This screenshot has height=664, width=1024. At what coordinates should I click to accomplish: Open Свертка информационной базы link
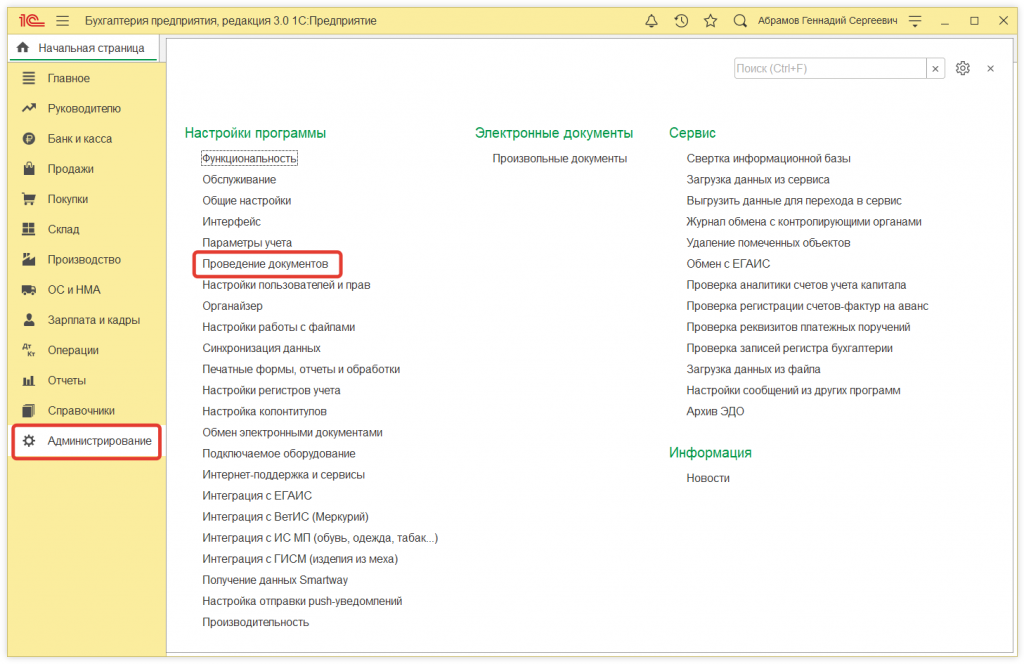coord(768,158)
